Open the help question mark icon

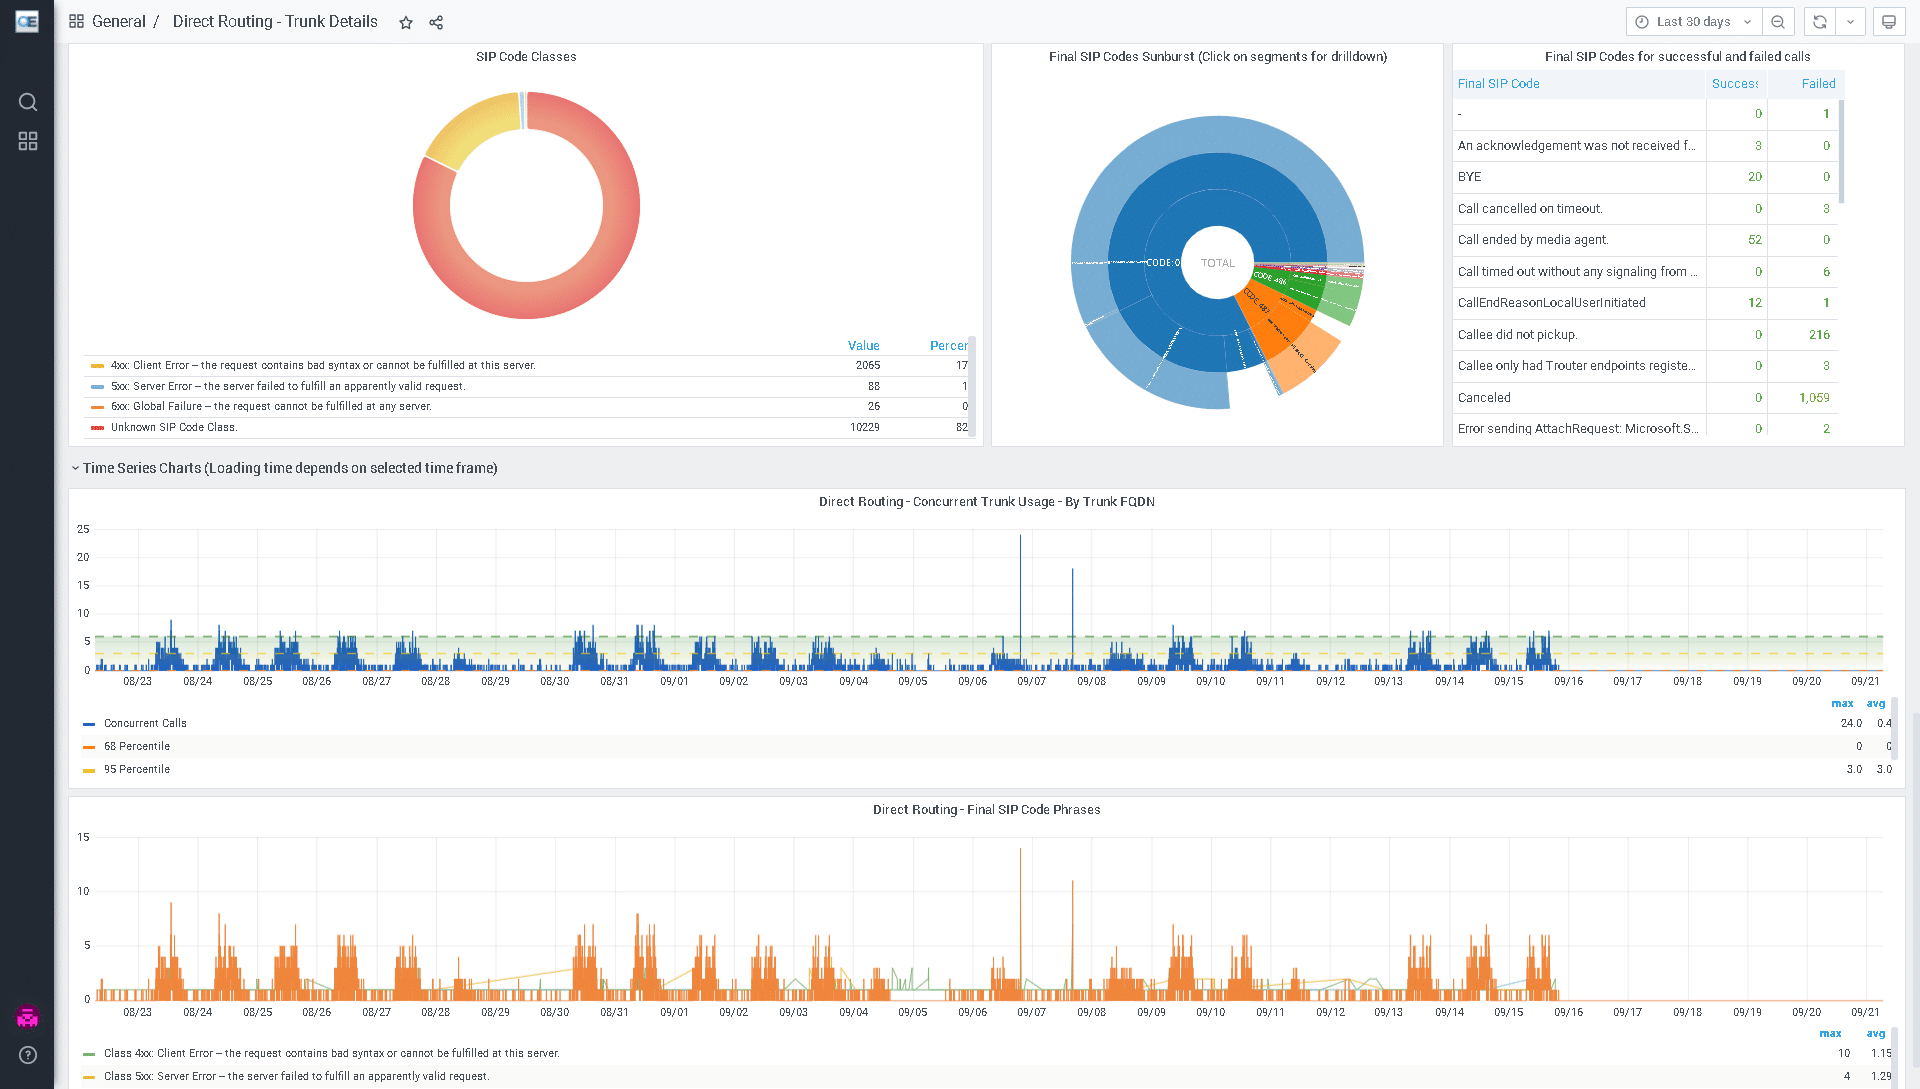click(28, 1055)
